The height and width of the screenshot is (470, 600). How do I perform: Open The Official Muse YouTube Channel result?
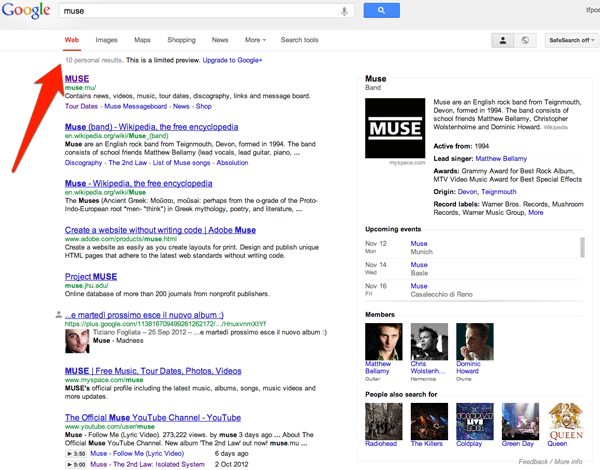(x=153, y=418)
